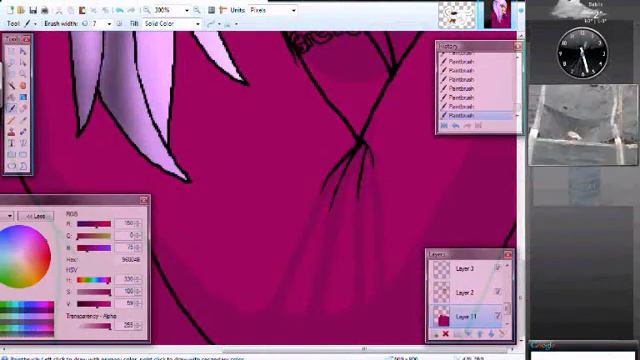
Task: Switch to the purple-haired image thumbnail
Action: pyautogui.click(x=497, y=15)
